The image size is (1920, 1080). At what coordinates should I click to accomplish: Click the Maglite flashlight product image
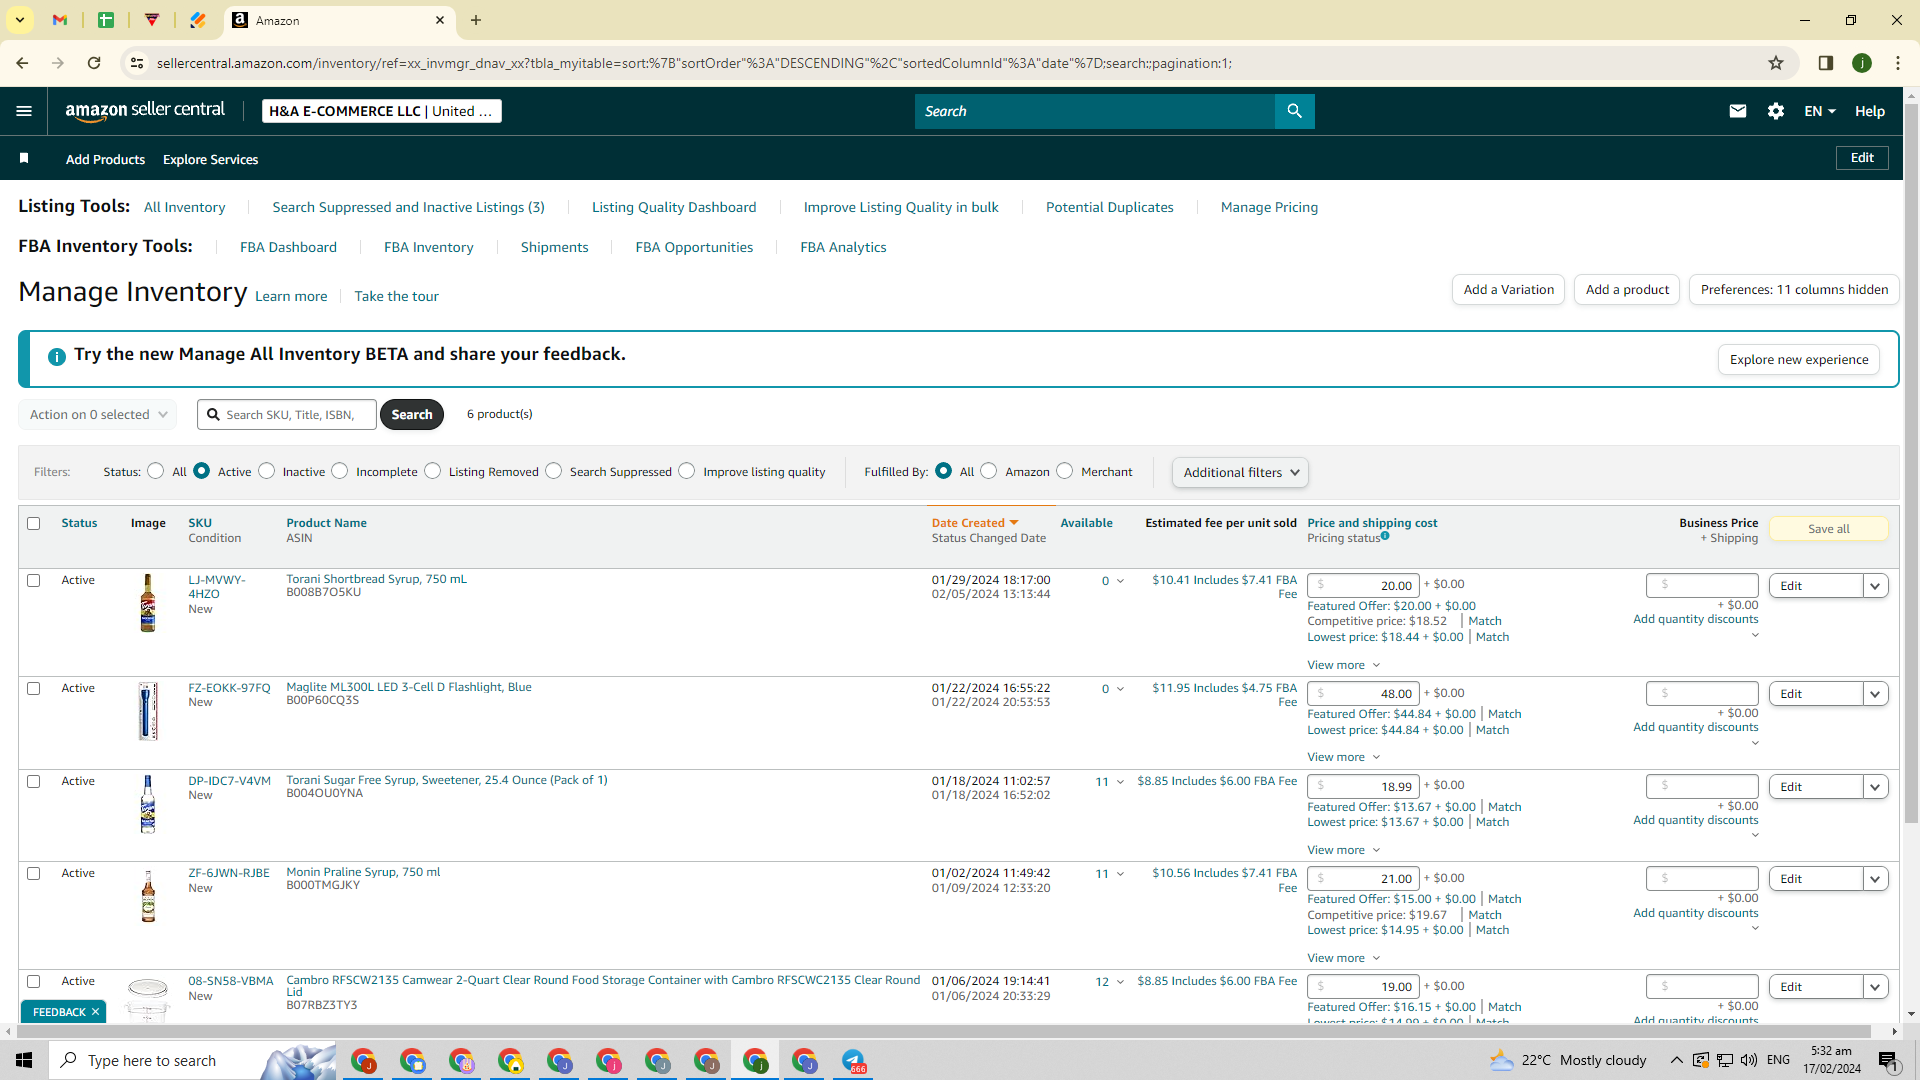point(148,711)
